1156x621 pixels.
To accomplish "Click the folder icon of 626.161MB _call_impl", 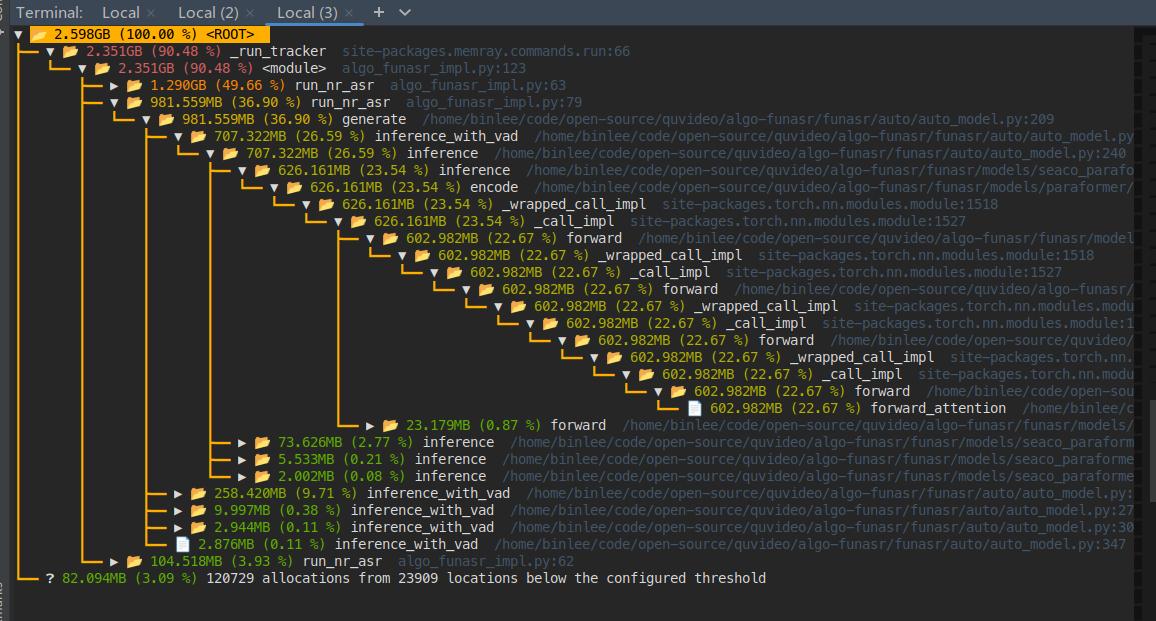I will click(x=358, y=221).
